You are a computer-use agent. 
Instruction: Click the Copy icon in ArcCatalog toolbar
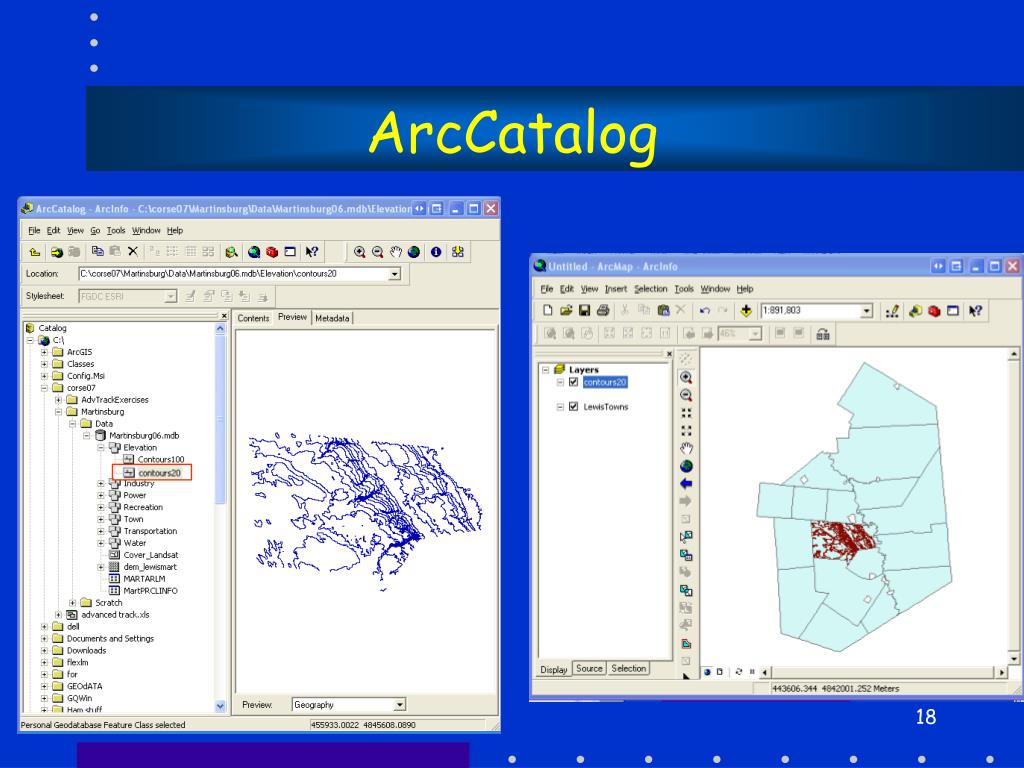point(97,251)
